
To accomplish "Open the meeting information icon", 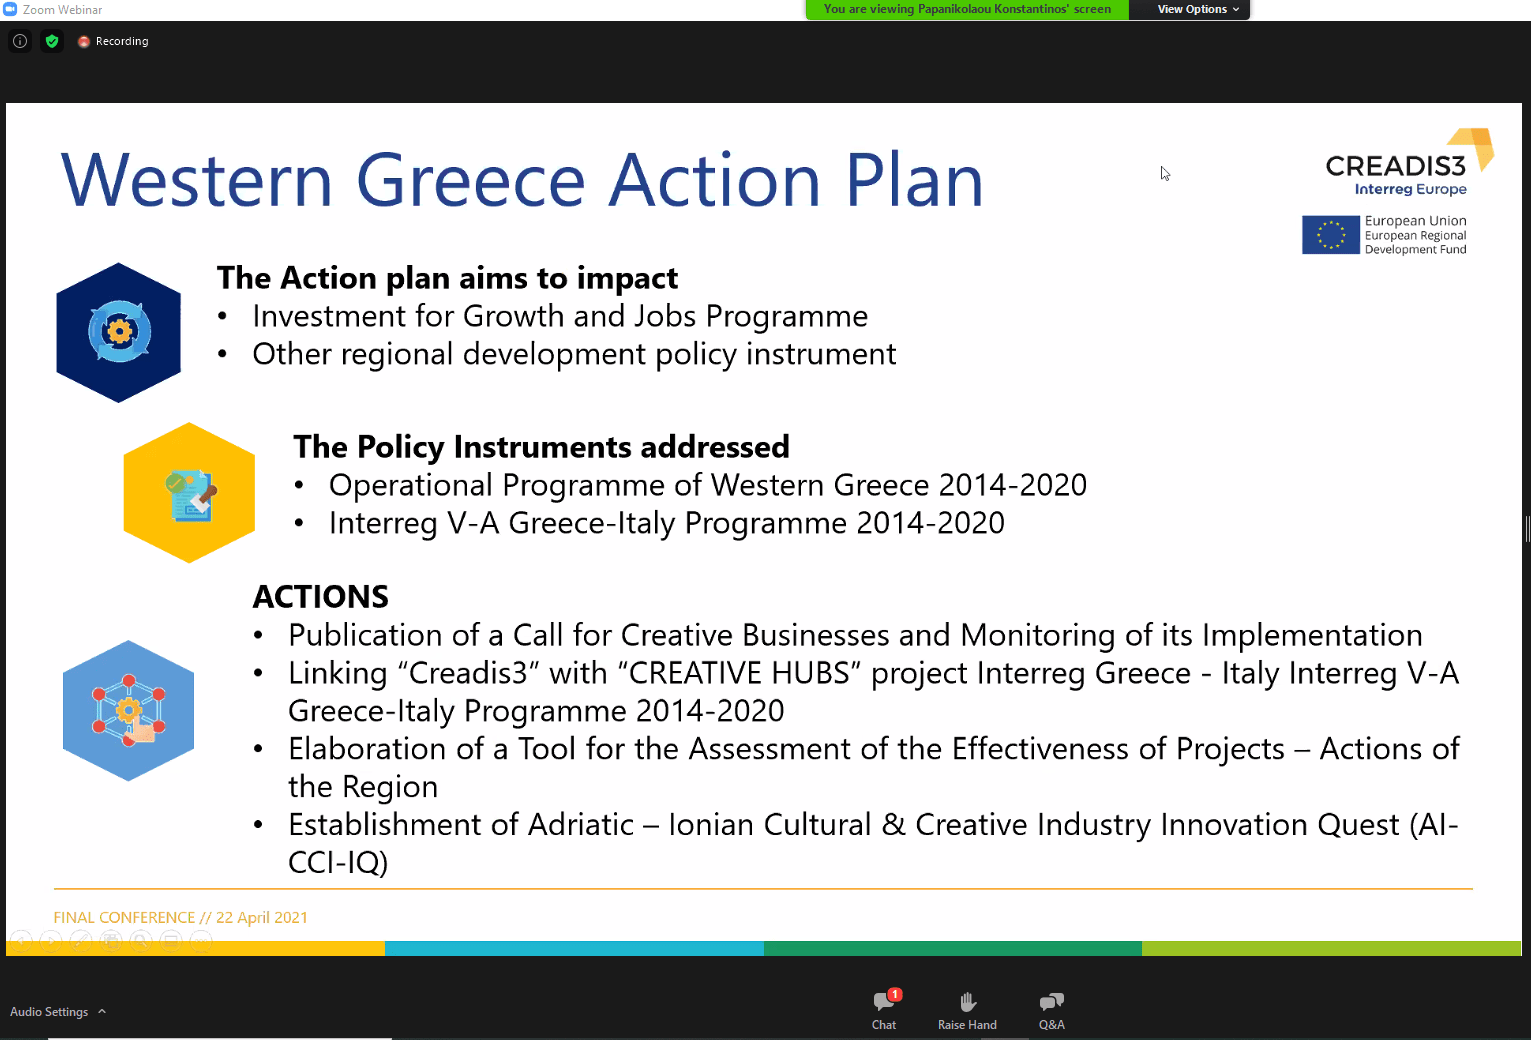I will pos(20,41).
